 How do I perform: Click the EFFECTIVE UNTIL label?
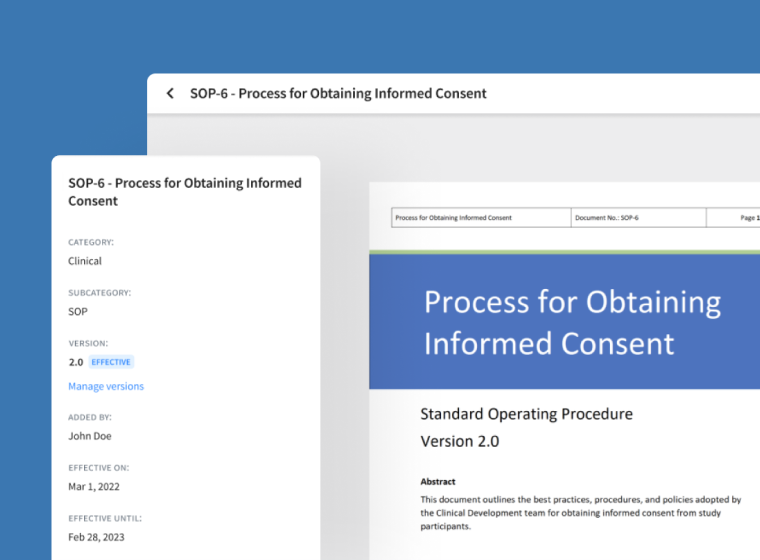pos(105,518)
